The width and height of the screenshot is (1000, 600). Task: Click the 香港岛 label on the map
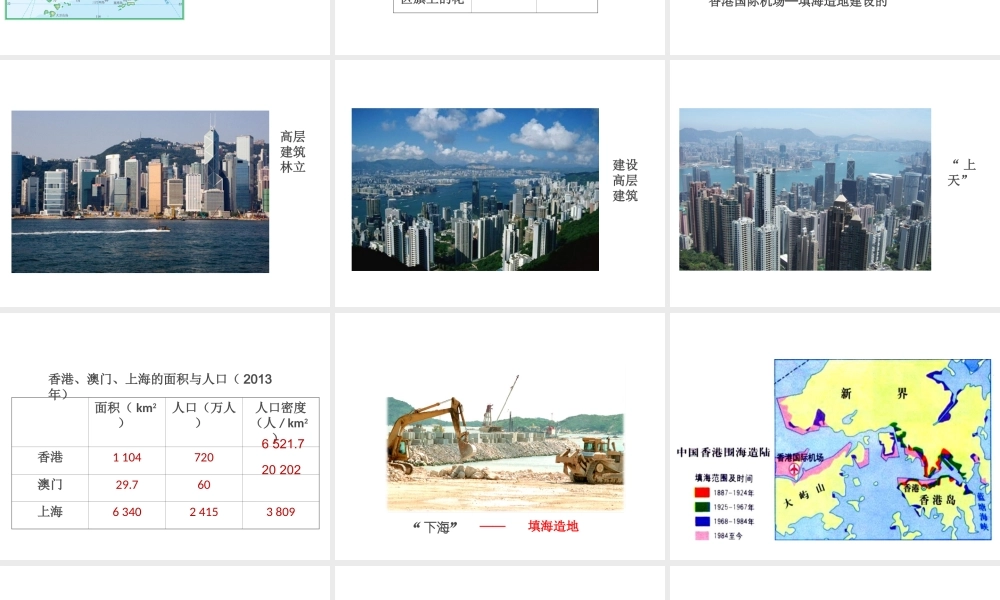pos(938,501)
